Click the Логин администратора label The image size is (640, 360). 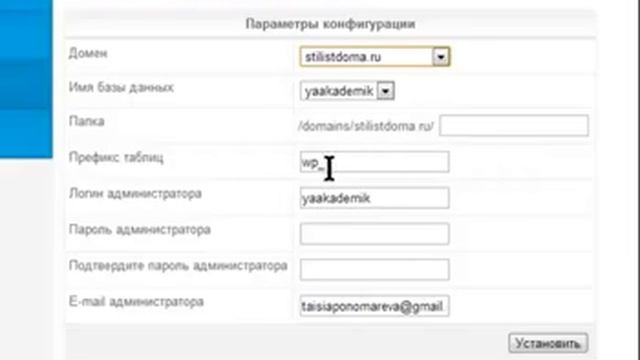pos(135,193)
